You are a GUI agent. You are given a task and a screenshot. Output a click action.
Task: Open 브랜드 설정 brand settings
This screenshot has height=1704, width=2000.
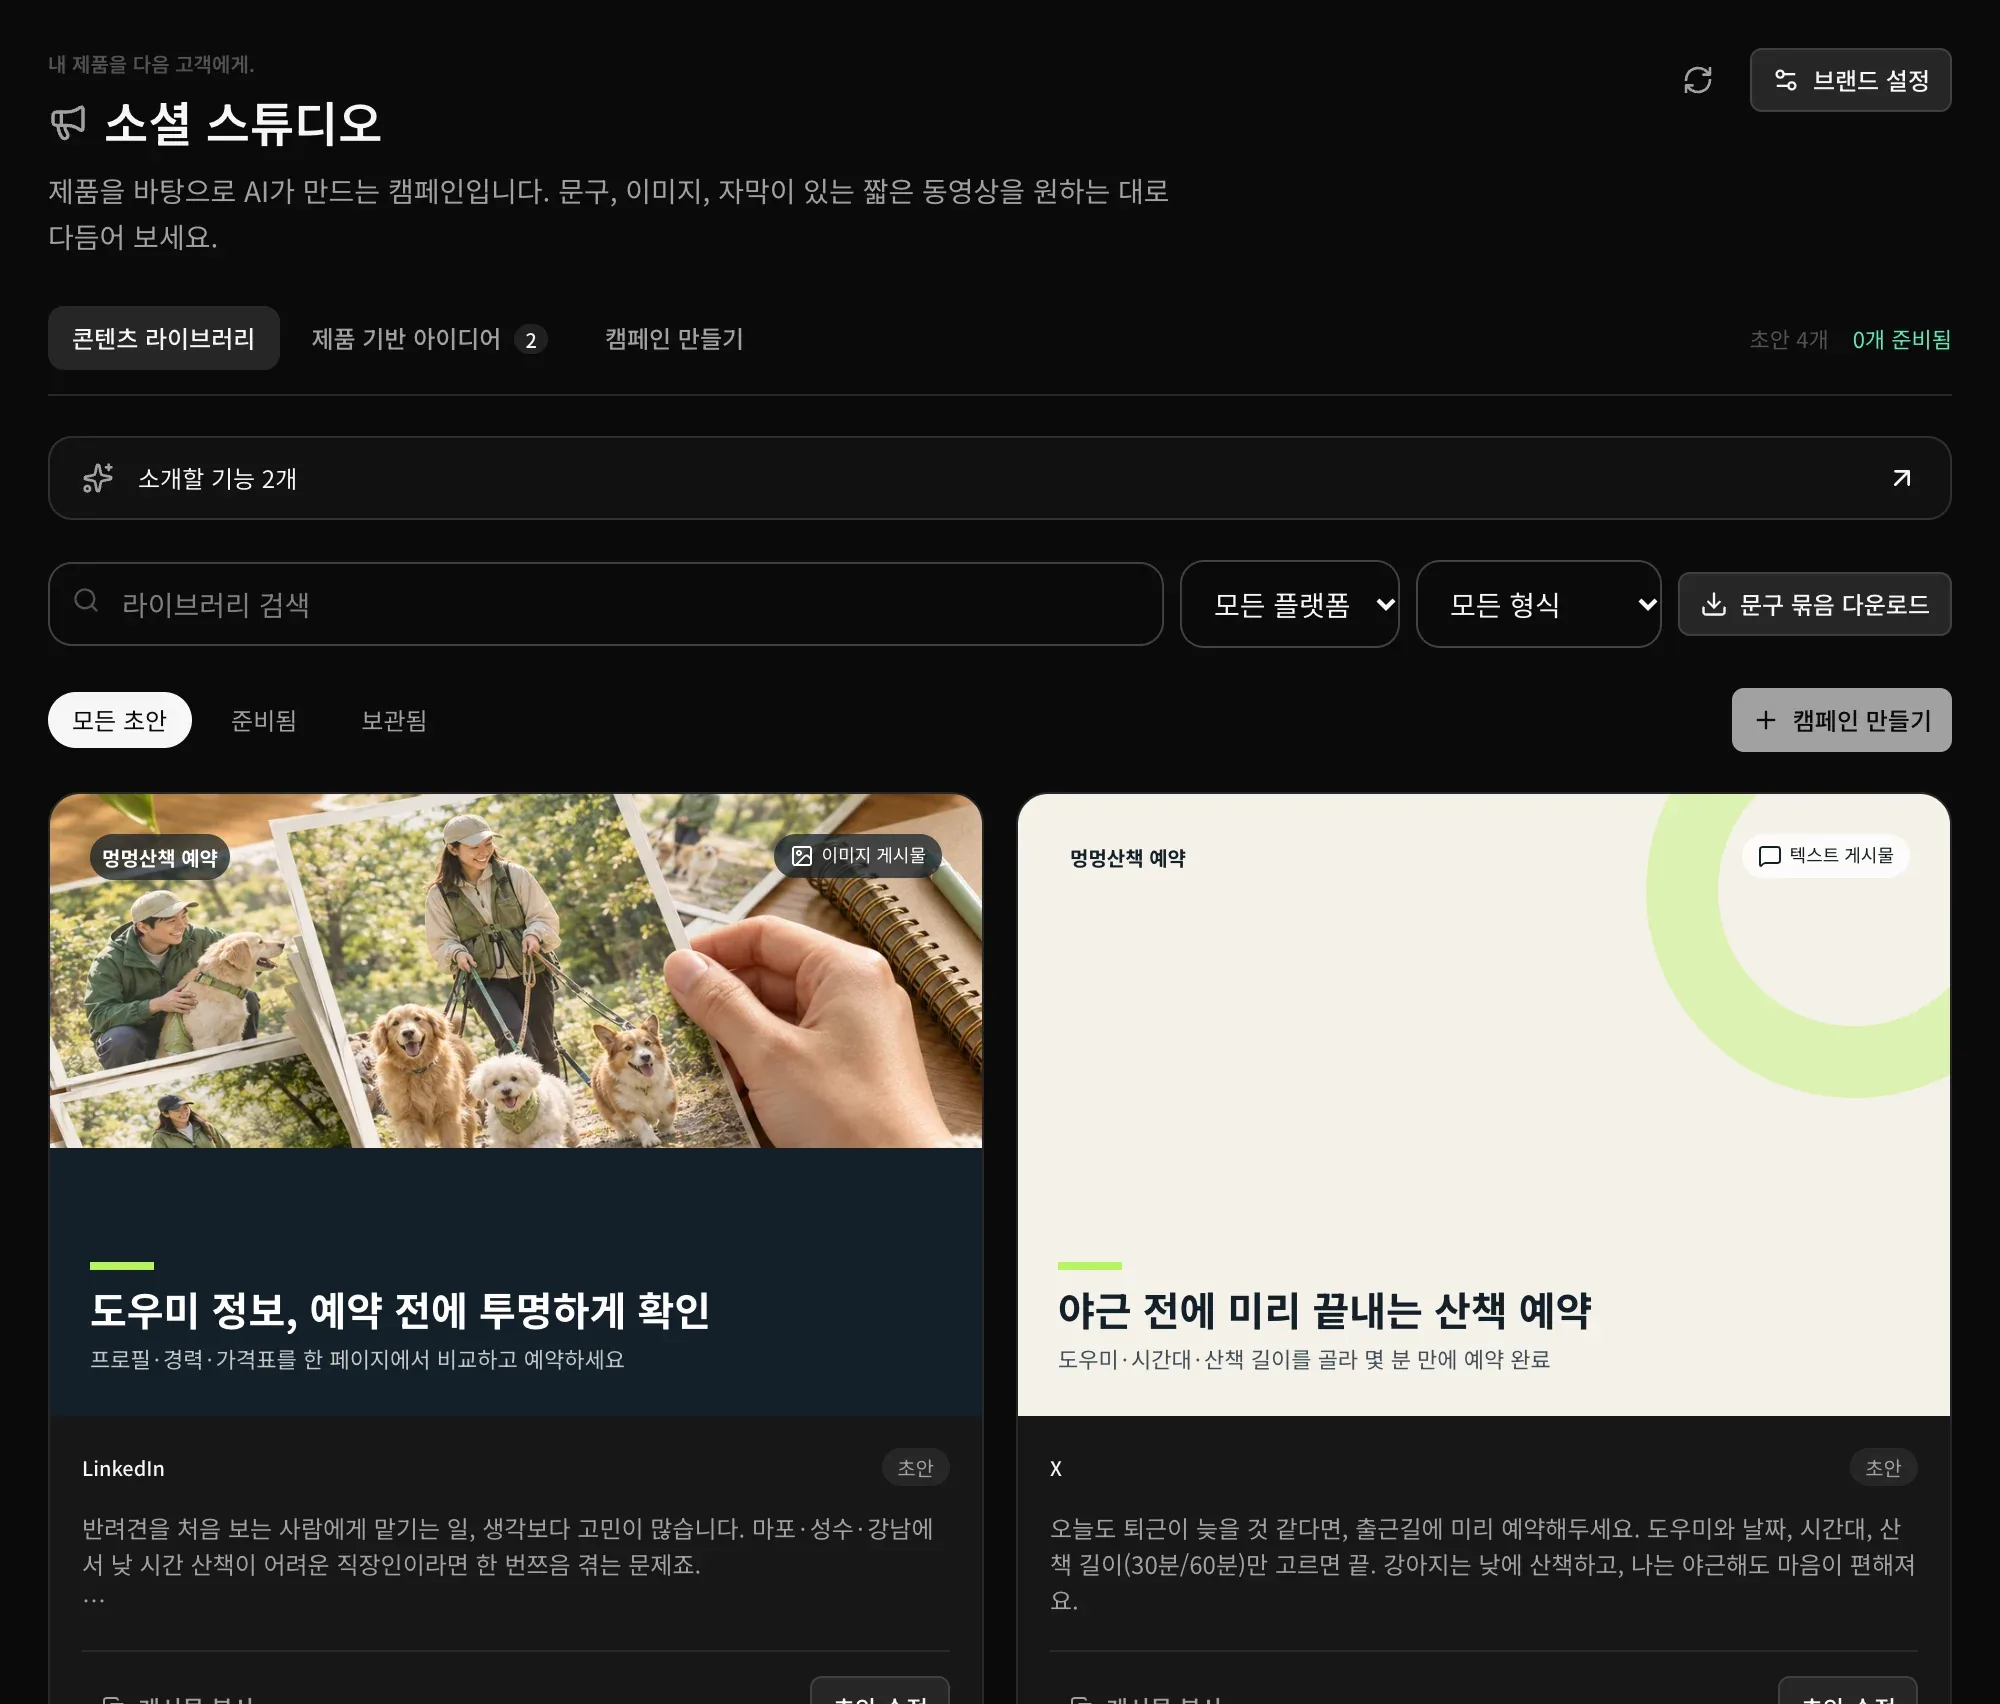tap(1850, 80)
